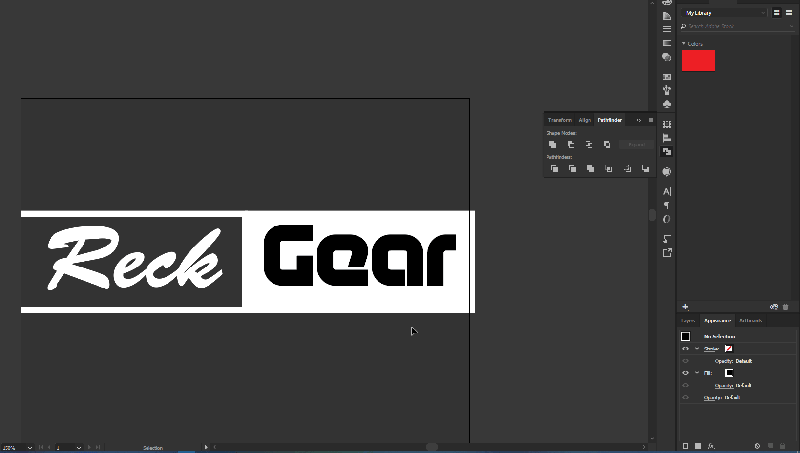Apply Exclude shape mode
The height and width of the screenshot is (453, 800).
(607, 145)
